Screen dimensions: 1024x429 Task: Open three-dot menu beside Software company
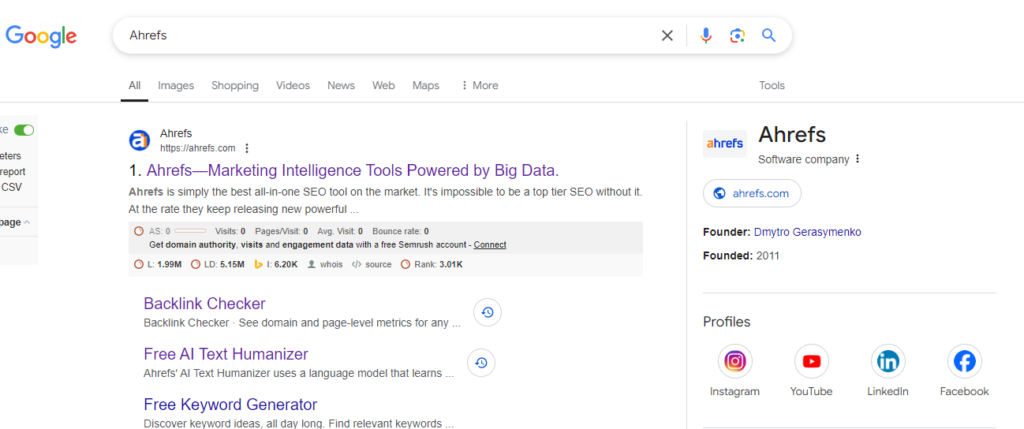click(857, 159)
